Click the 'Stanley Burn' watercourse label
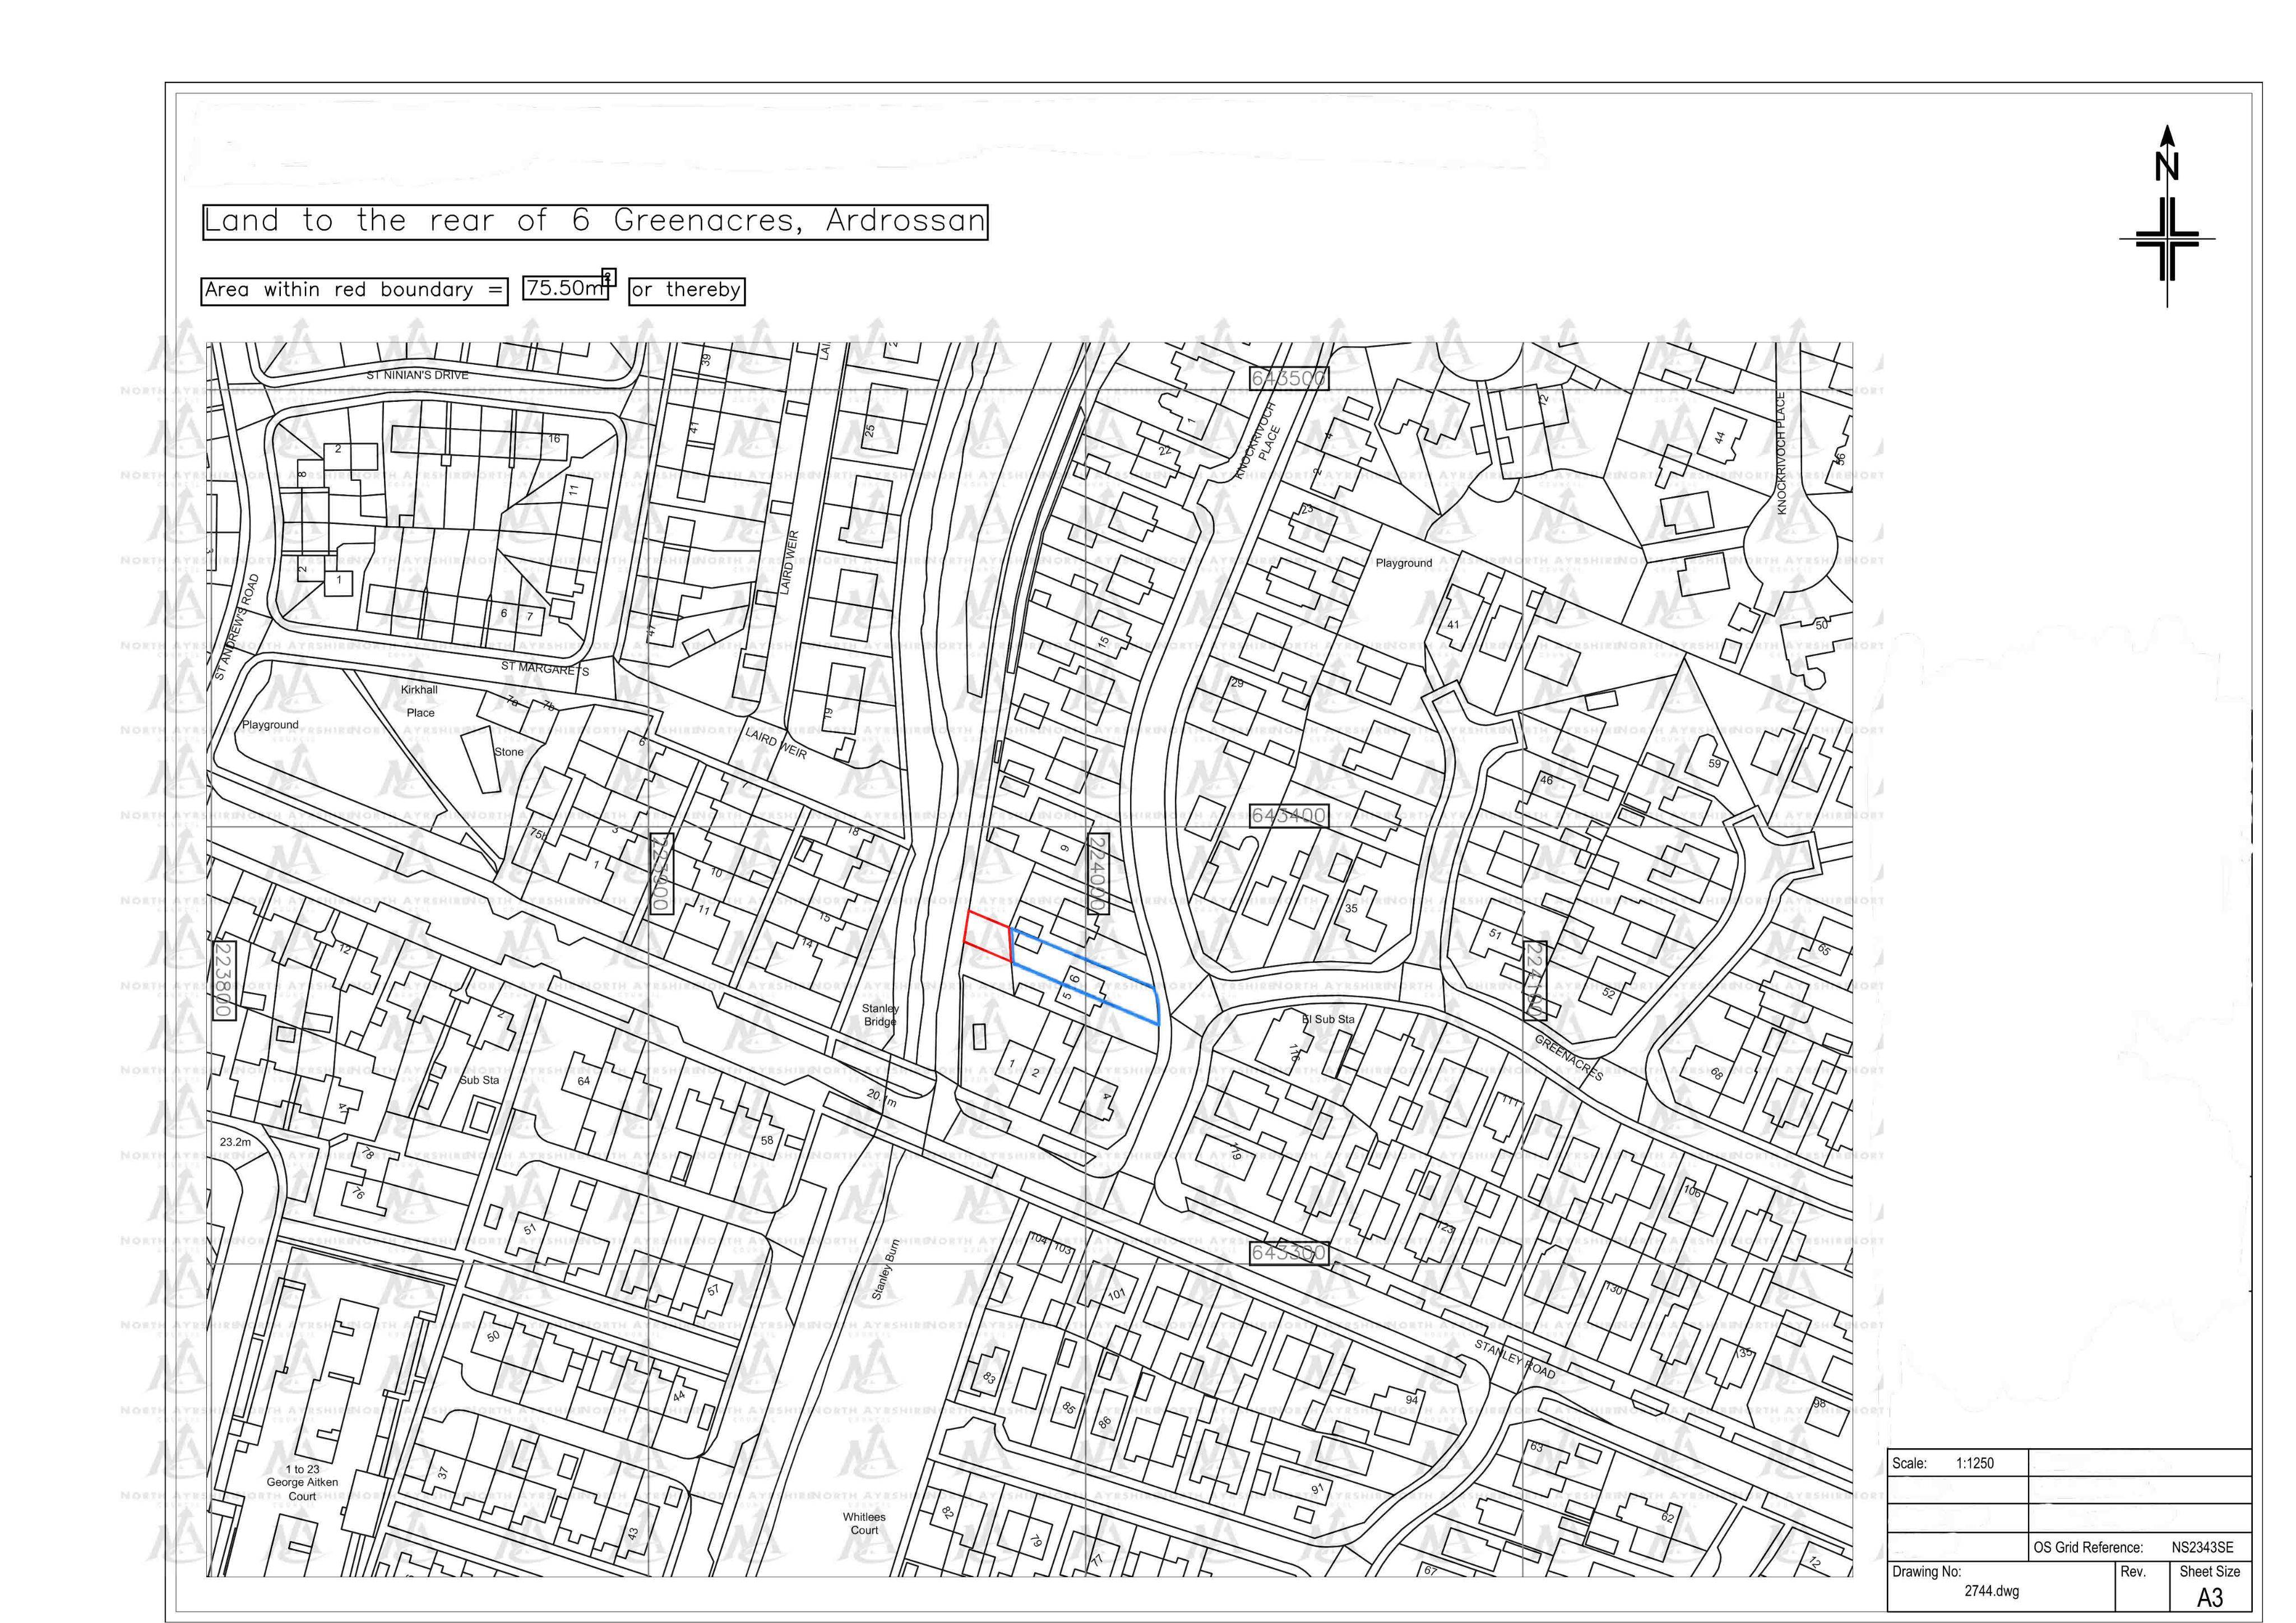This screenshot has height=1623, width=2296. [886, 1270]
